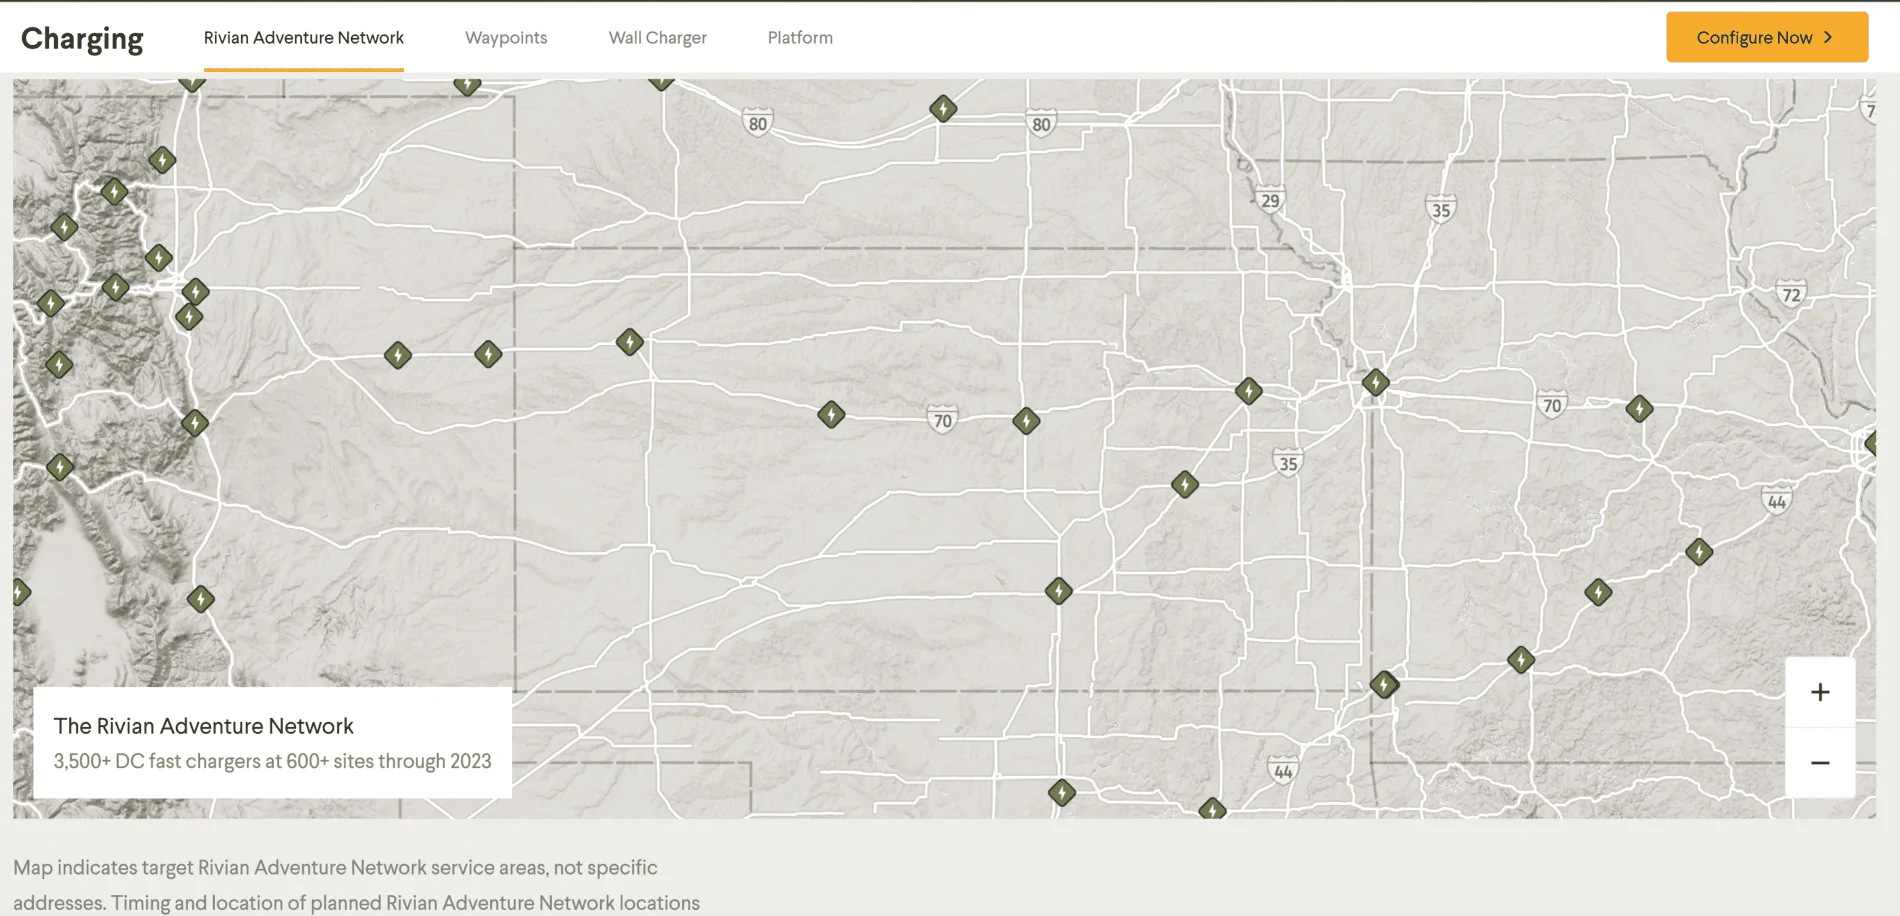
Task: Switch to the Waypoints tab
Action: pos(506,38)
